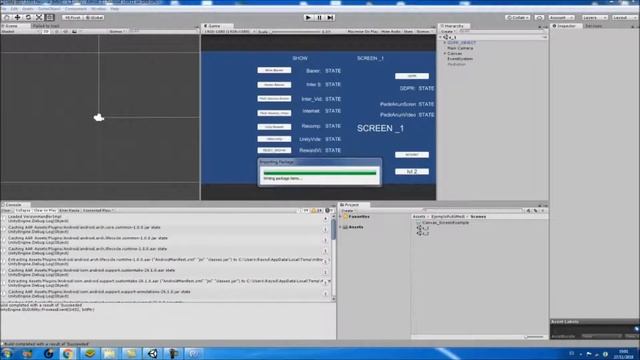This screenshot has width=640, height=360.
Task: Open the GameObject menu
Action: [x=49, y=9]
